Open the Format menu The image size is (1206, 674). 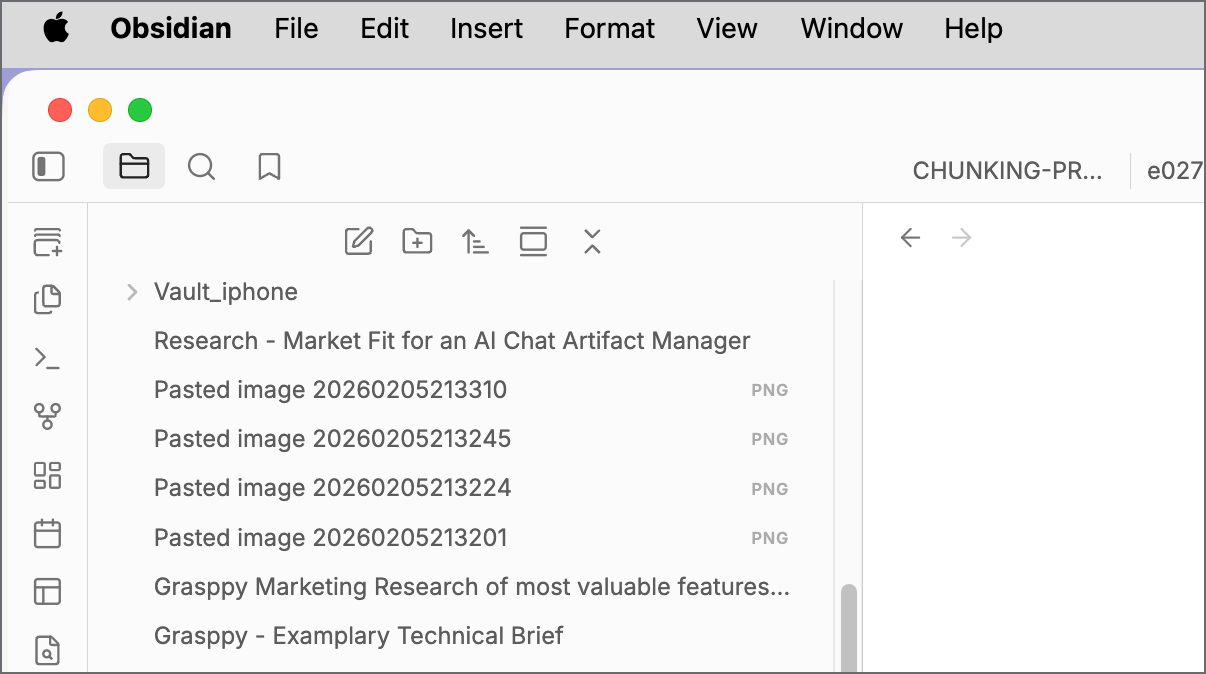(610, 28)
